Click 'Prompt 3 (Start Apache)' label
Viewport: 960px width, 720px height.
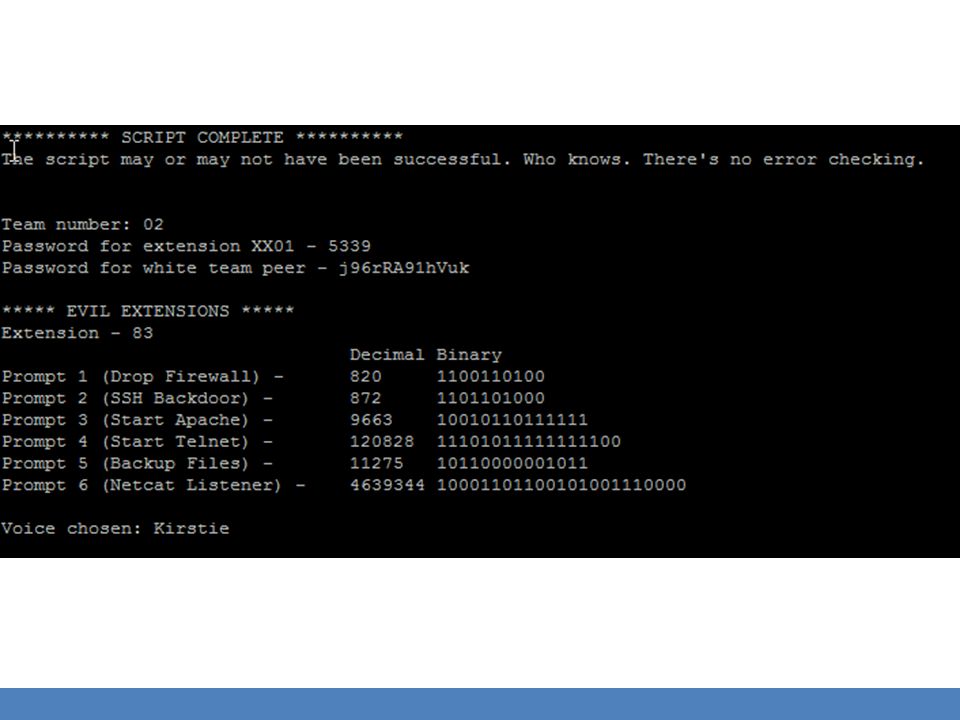pyautogui.click(x=125, y=420)
